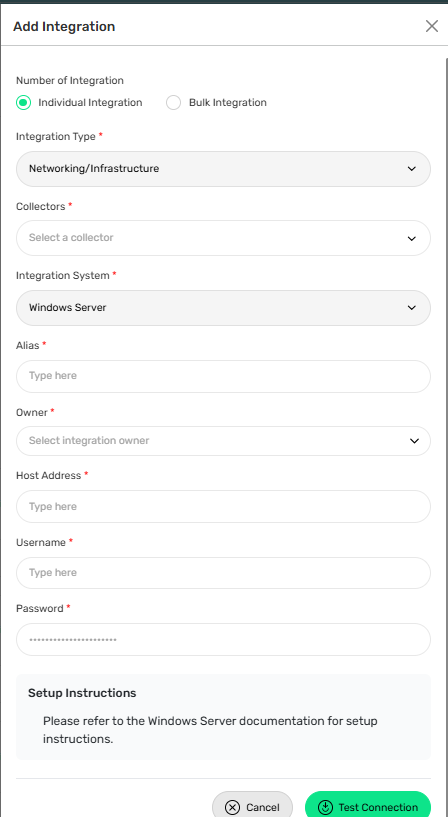
Task: Close the Add Integration dialog
Action: click(x=431, y=26)
